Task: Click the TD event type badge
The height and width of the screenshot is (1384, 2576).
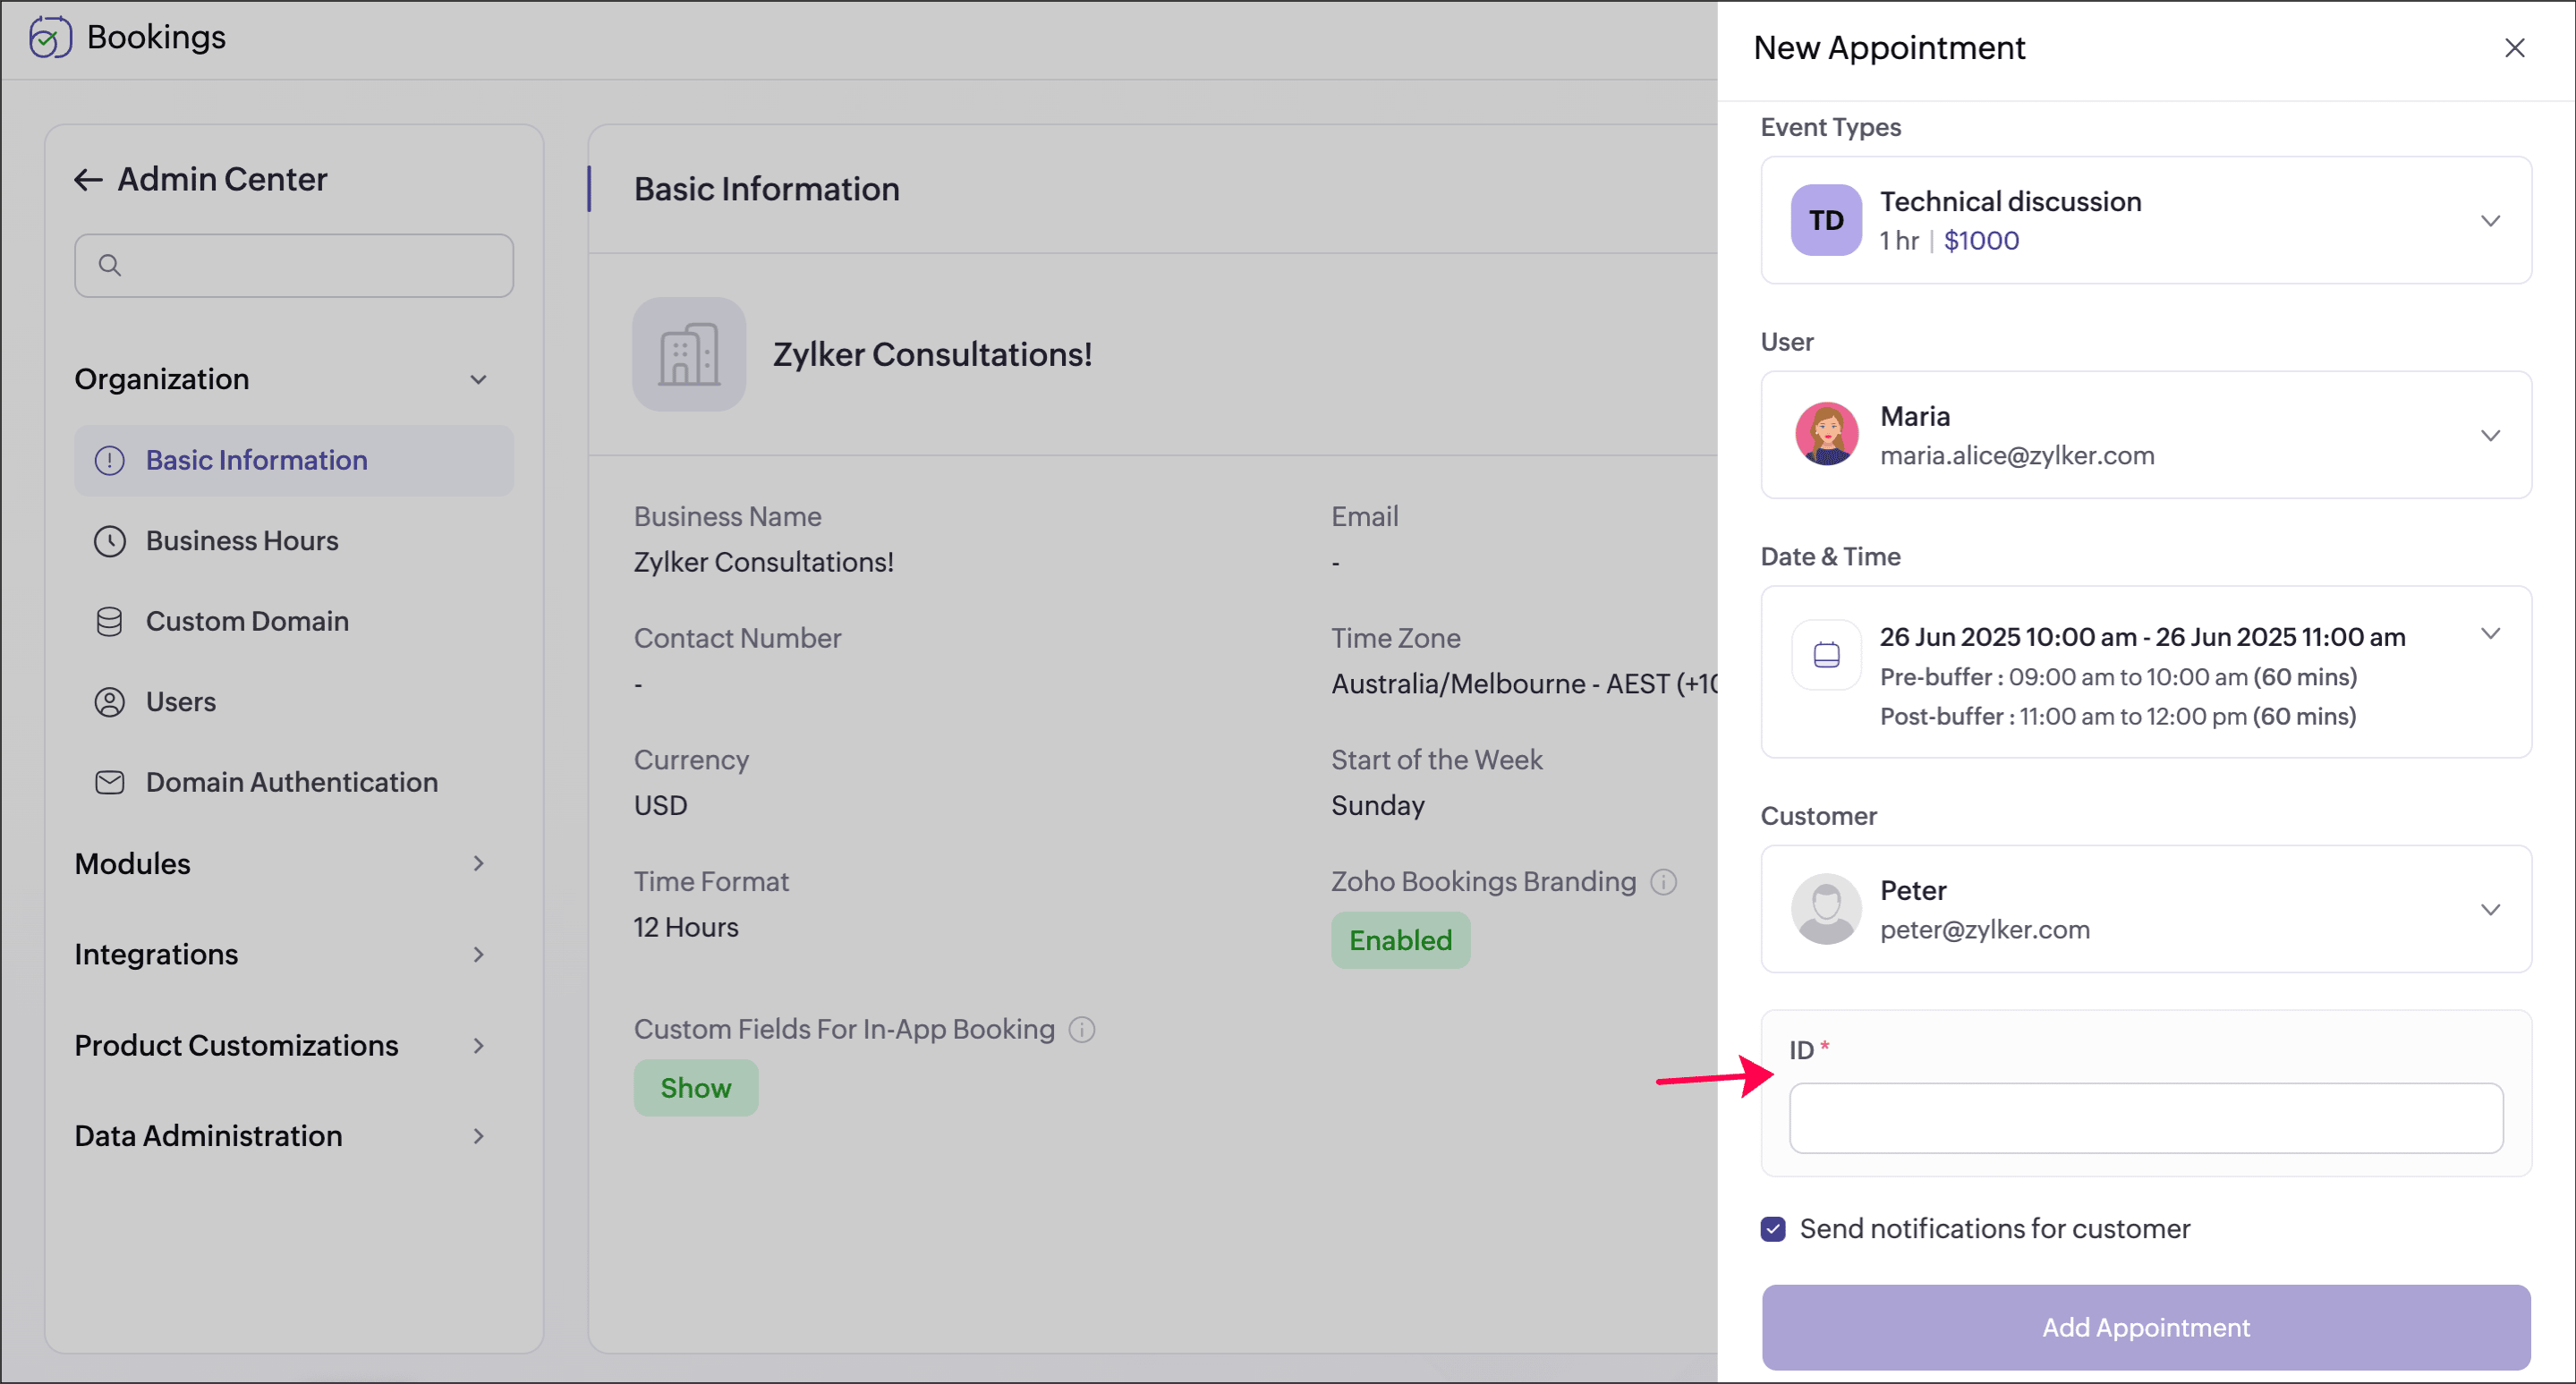Action: click(x=1826, y=220)
